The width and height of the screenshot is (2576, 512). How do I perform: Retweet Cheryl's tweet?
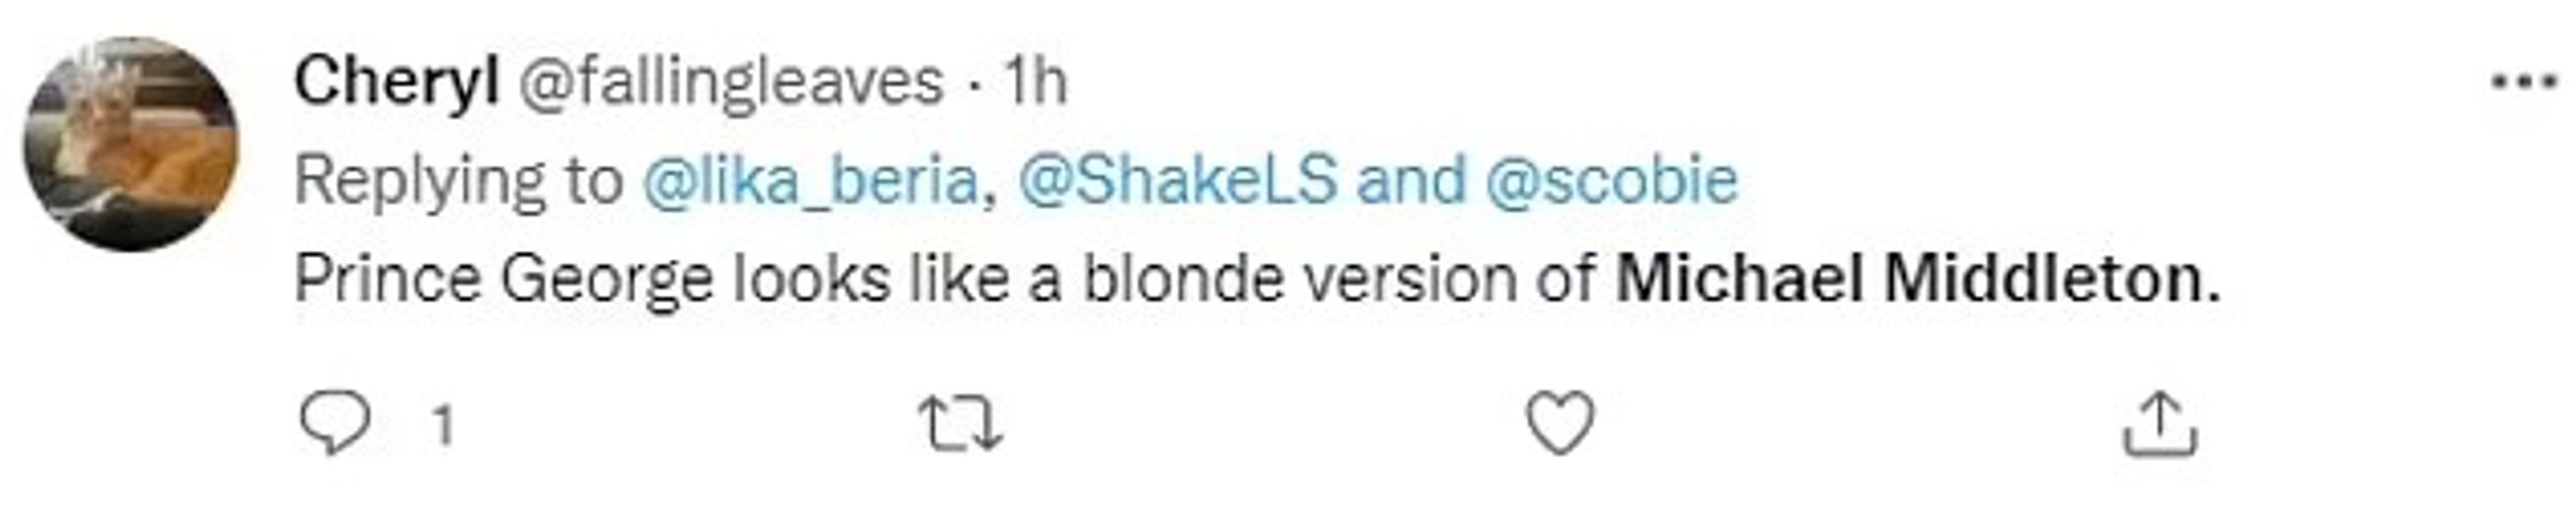coord(960,425)
